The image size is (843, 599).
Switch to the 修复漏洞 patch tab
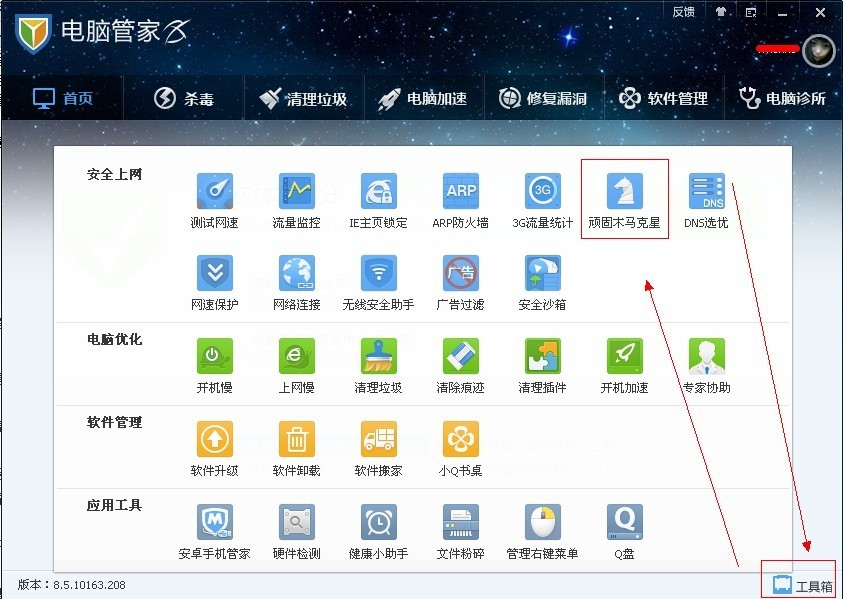[542, 98]
